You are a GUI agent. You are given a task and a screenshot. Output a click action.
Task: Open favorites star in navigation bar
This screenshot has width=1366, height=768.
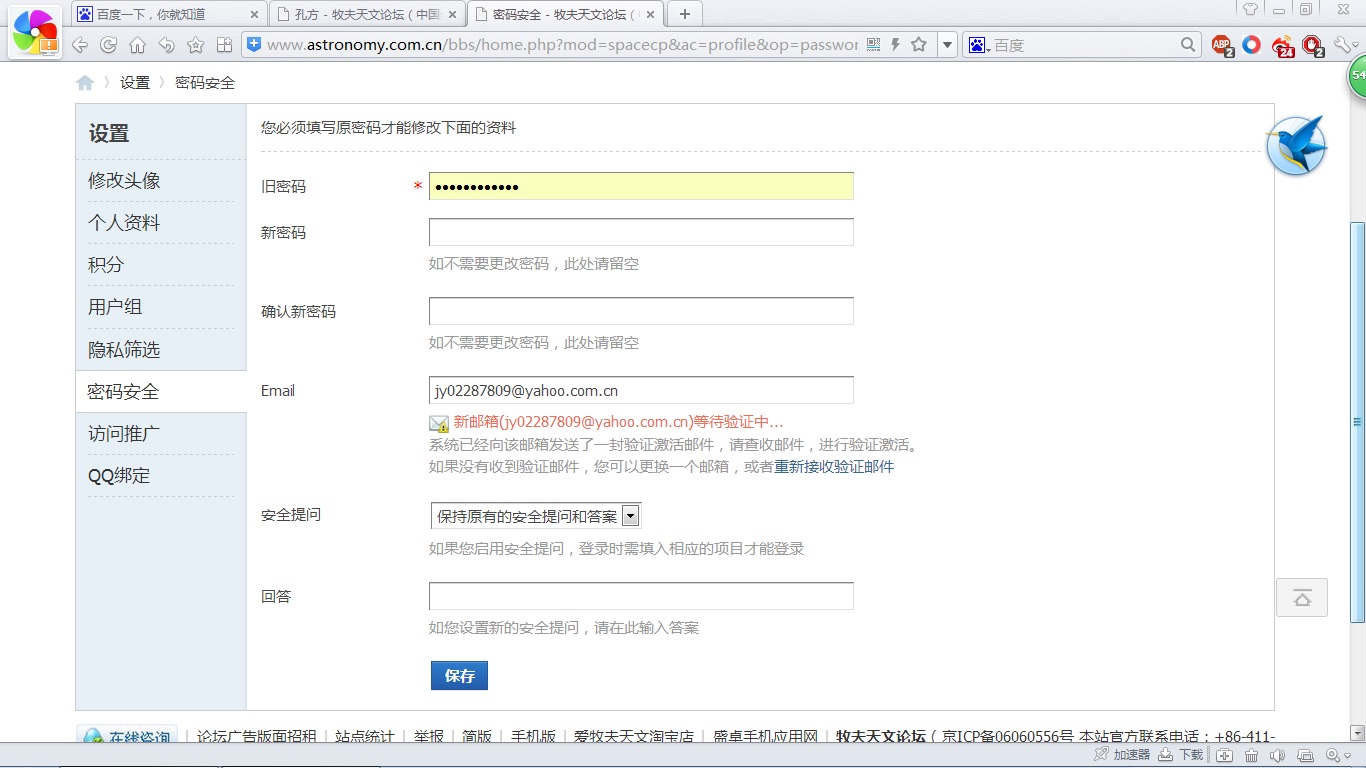(x=195, y=45)
